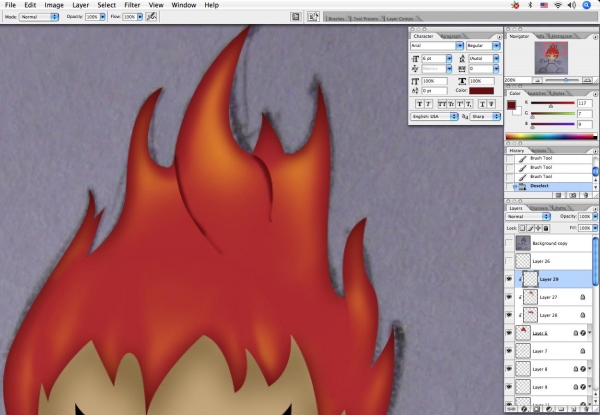Delete current history state trash icon
Screen dimensions: 600x415
(x=585, y=195)
